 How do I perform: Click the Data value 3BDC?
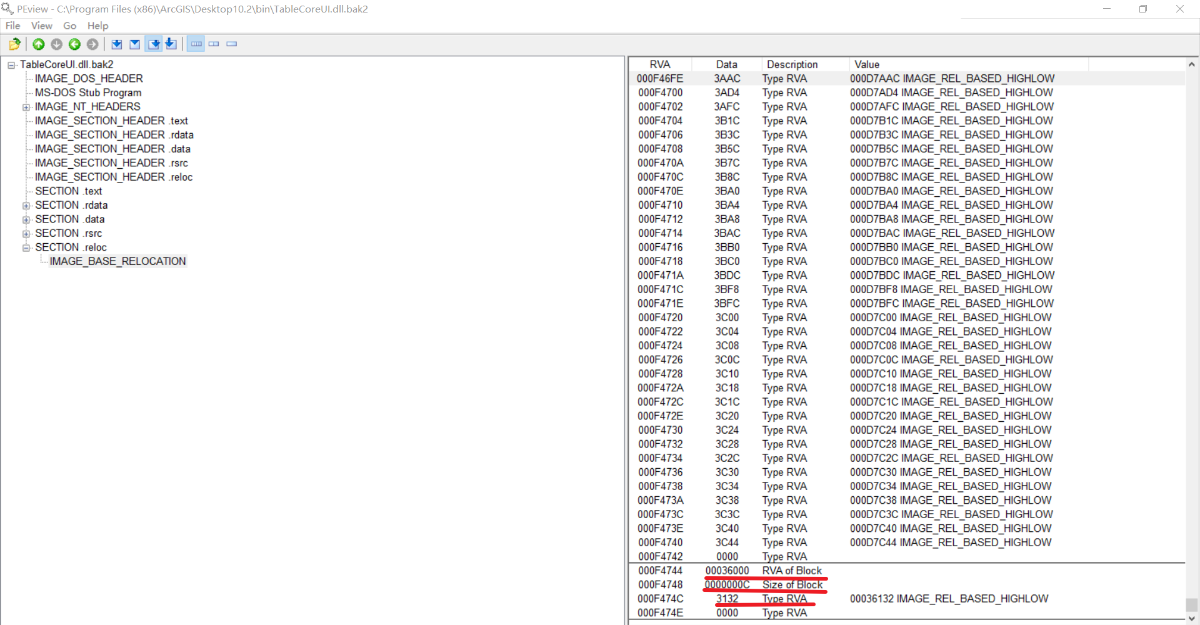pos(727,275)
